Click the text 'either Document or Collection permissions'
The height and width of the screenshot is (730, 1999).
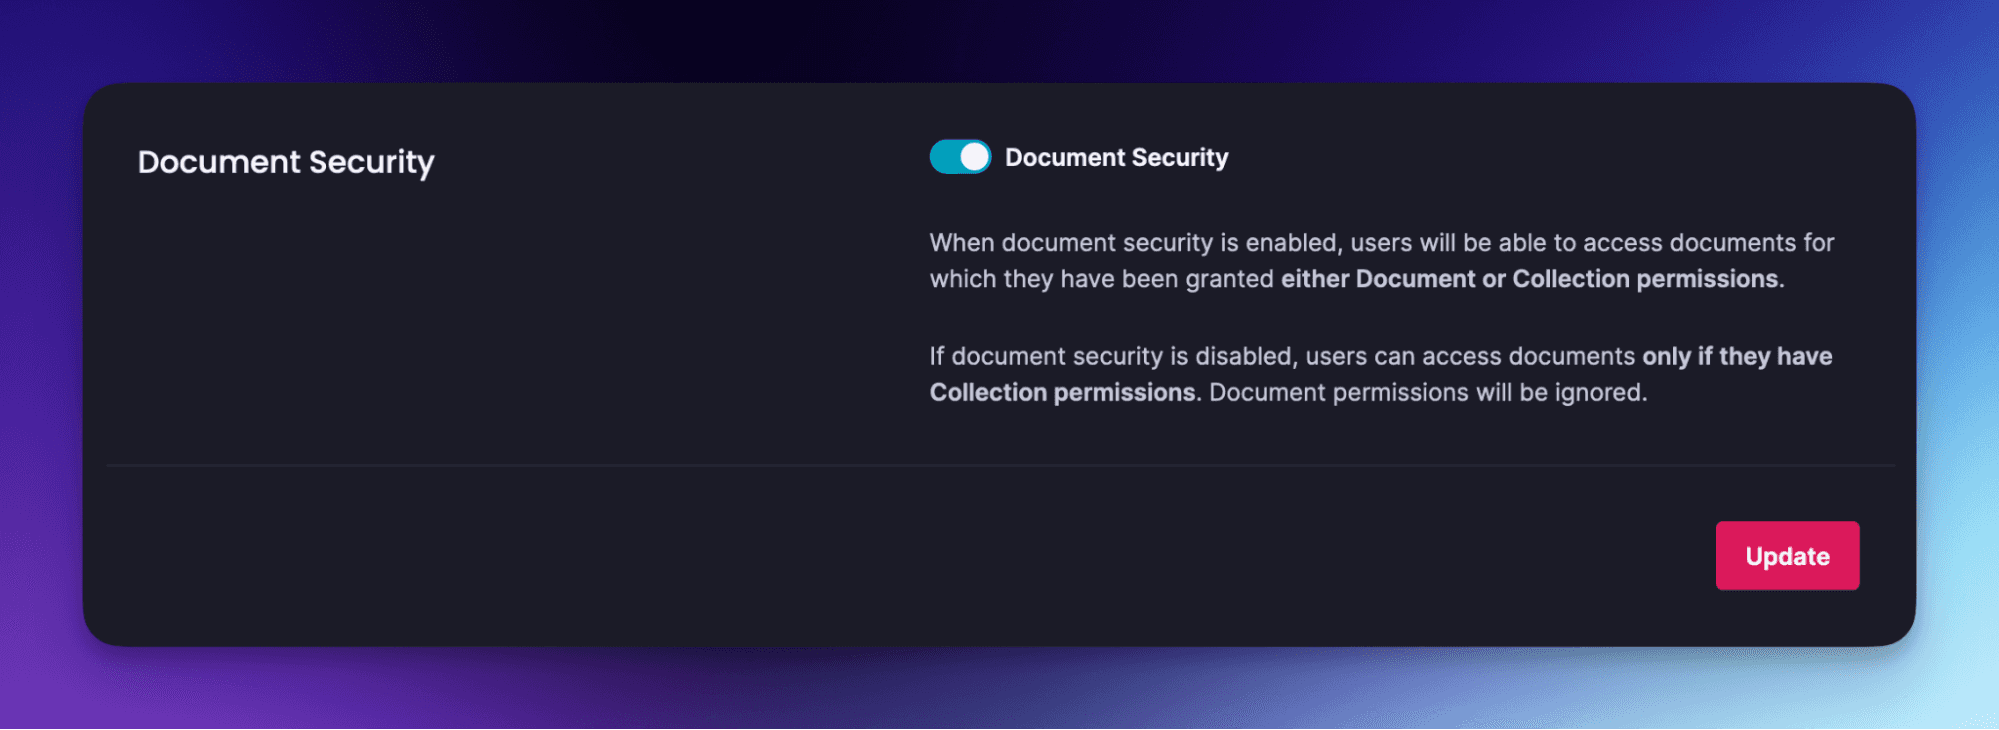1530,279
